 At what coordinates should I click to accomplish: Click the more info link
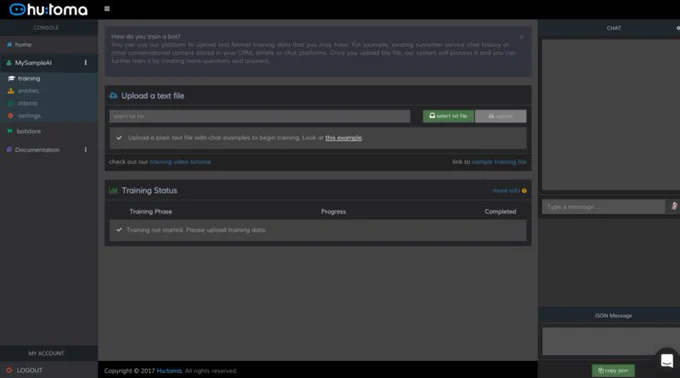506,191
